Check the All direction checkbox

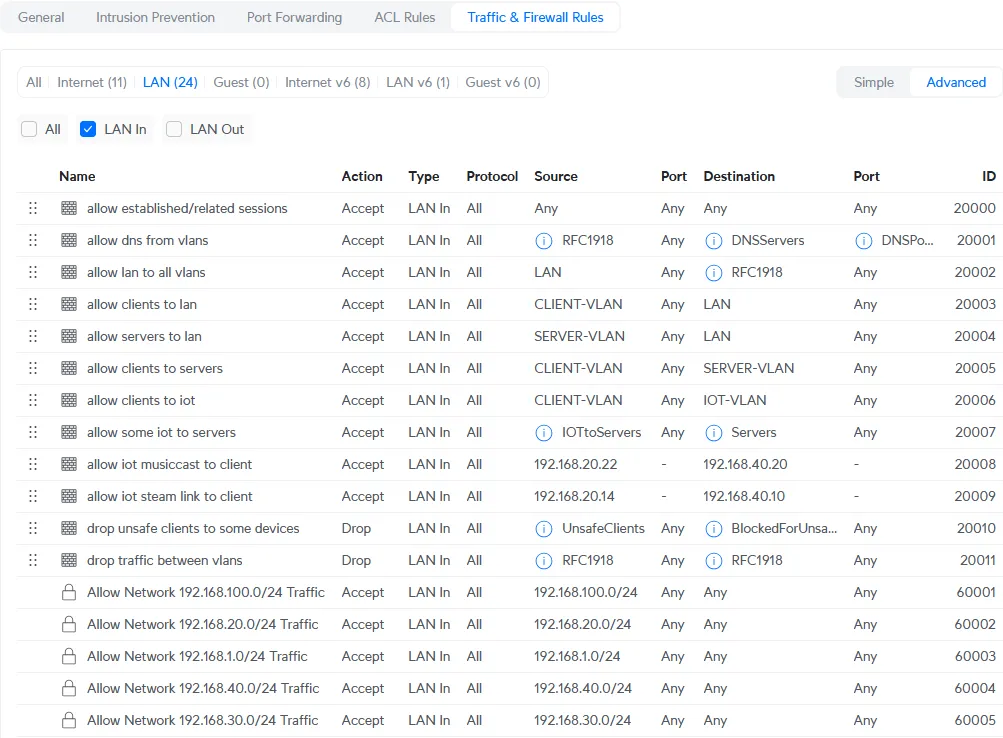tap(30, 129)
